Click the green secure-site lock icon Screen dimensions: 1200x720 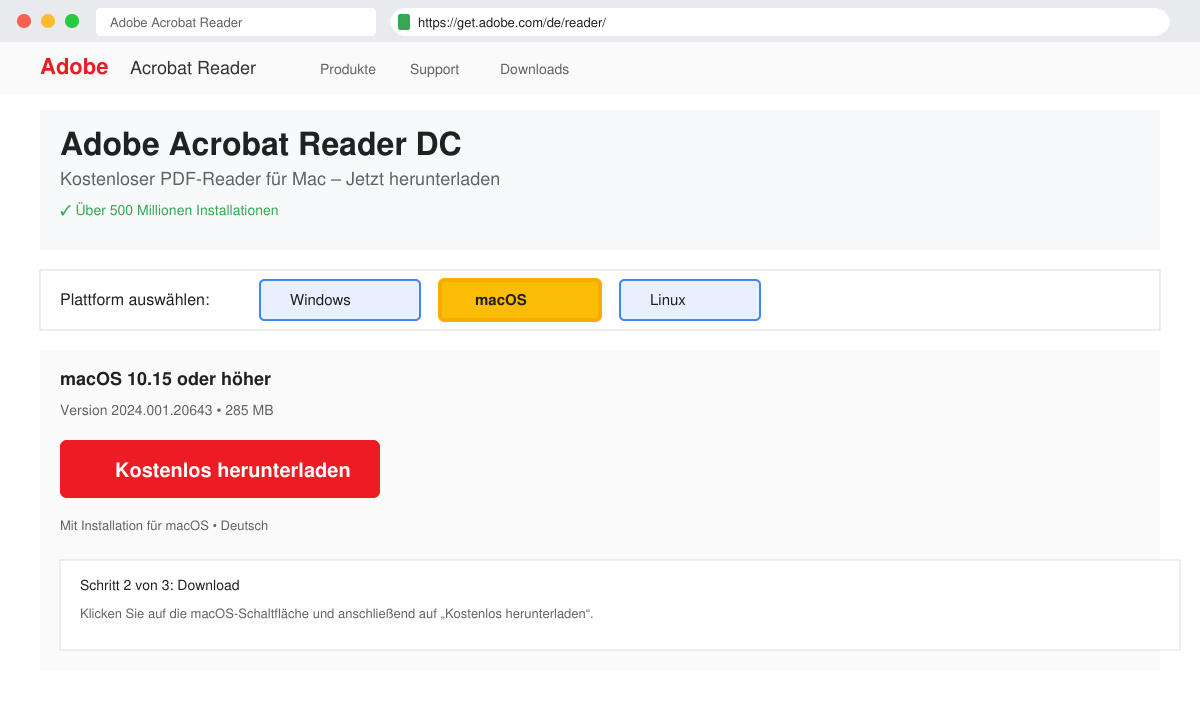click(404, 22)
